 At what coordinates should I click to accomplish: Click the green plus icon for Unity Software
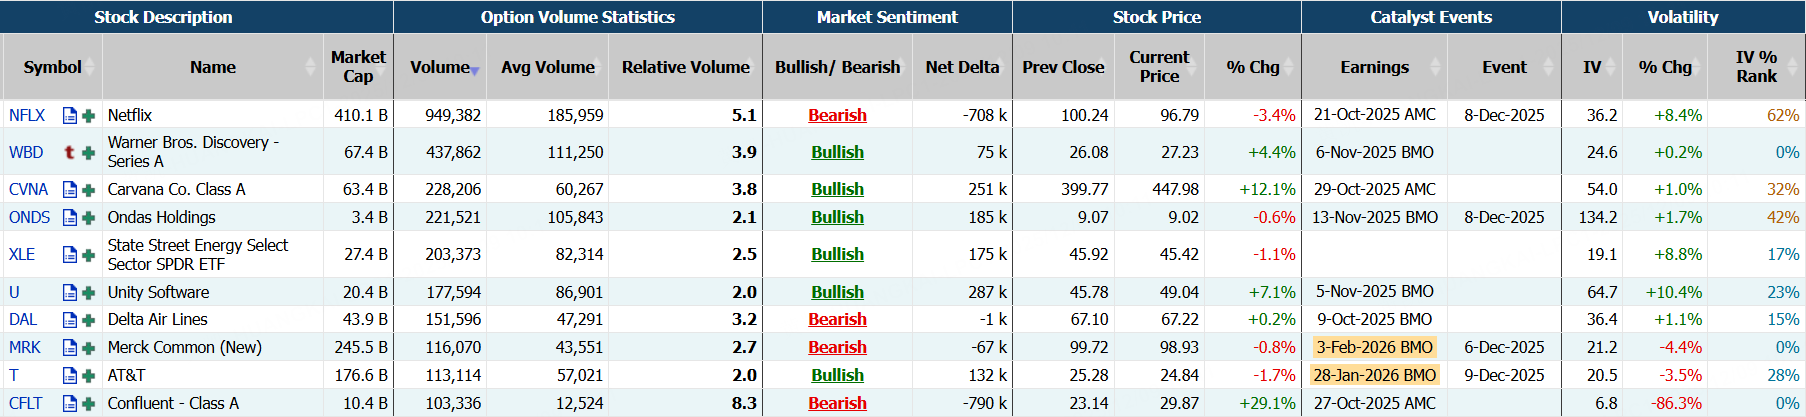(x=88, y=293)
